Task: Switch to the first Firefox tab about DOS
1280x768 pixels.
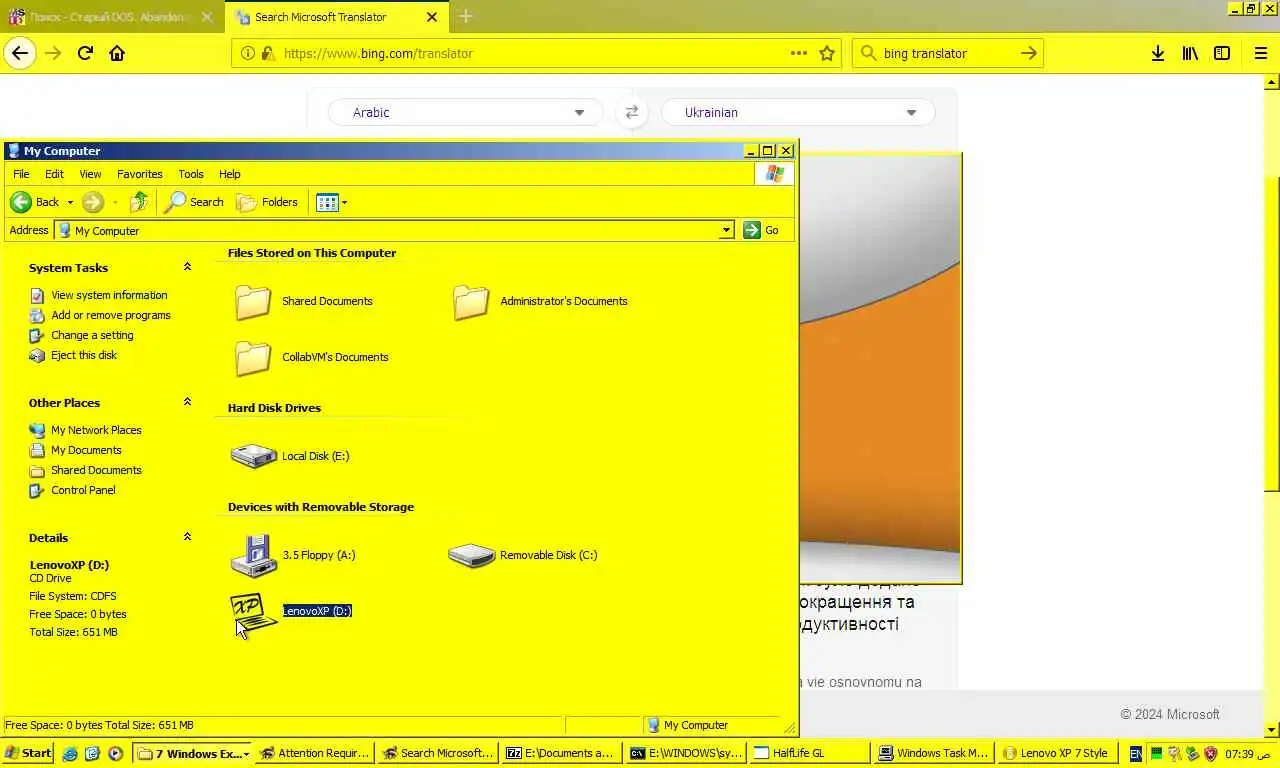Action: 112,17
